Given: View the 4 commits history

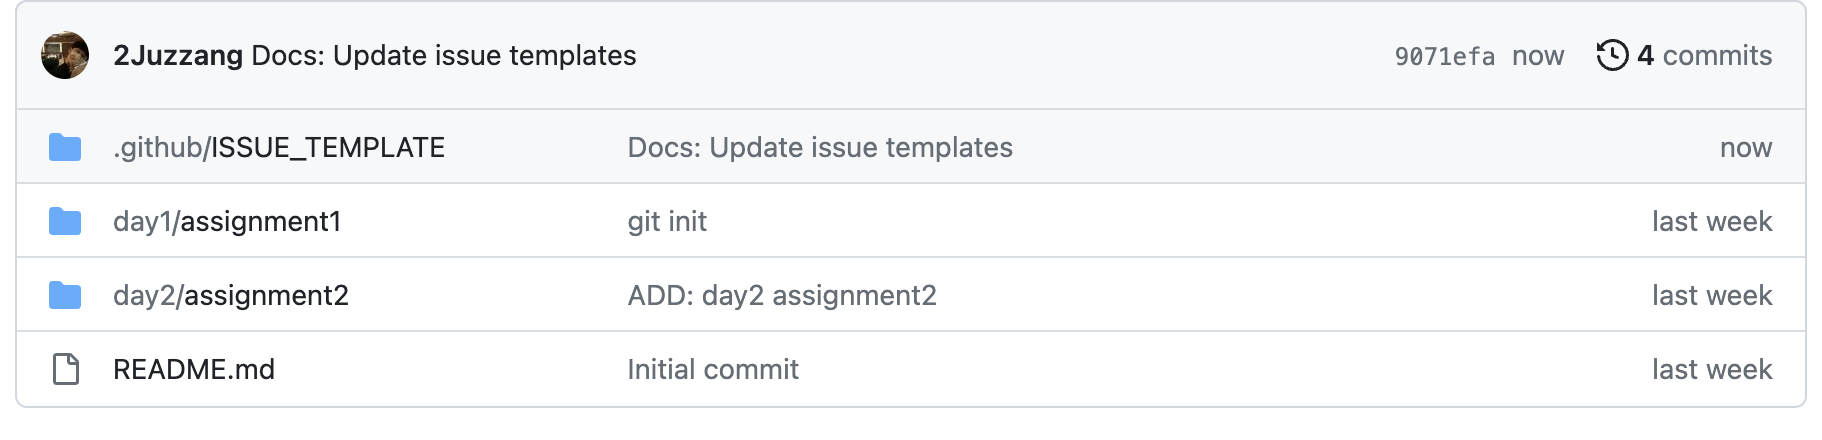Looking at the screenshot, I should pos(1704,55).
